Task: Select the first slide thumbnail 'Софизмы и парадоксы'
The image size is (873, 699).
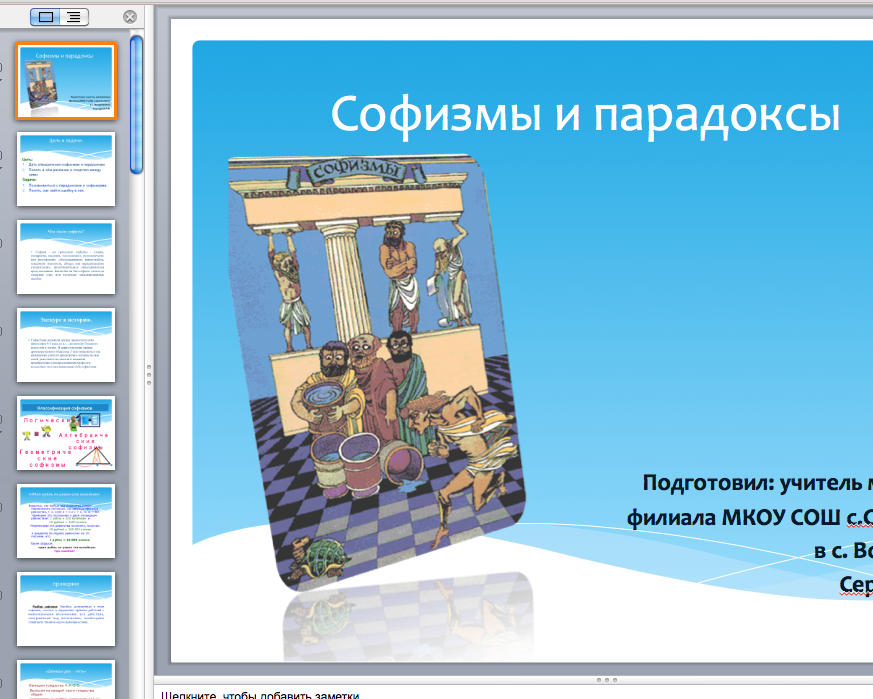Action: click(66, 81)
